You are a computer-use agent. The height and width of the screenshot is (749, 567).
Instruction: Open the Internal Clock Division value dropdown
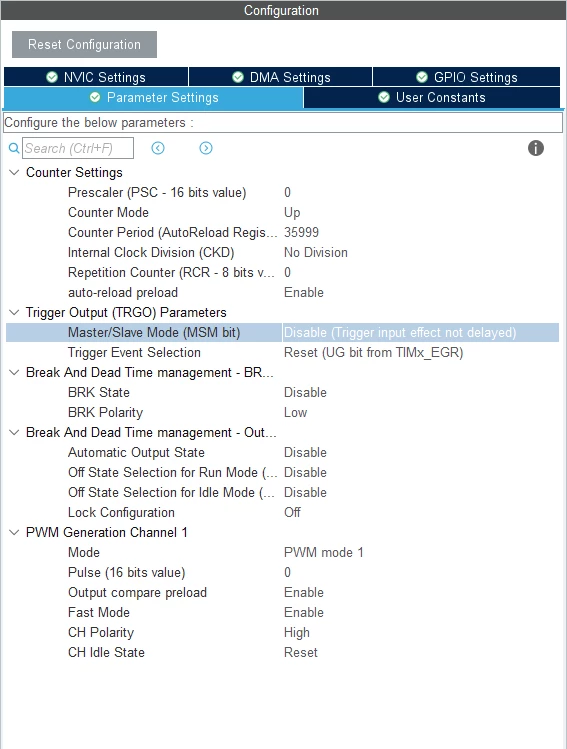click(316, 252)
